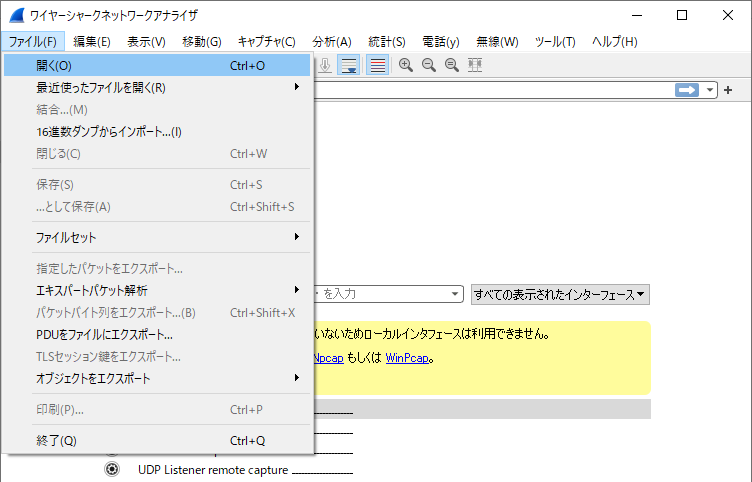Expand 最近使ったファイルを開く(R) submenu
Viewport: 752px width, 482px height.
[x=157, y=87]
